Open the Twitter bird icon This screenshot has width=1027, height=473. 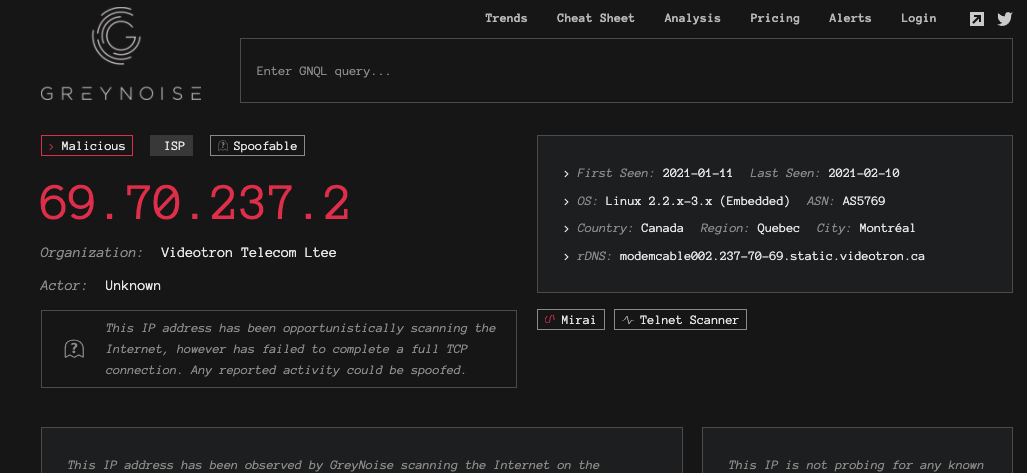1005,19
